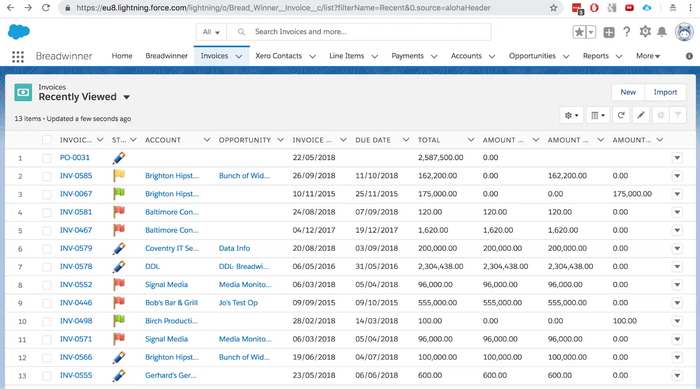This screenshot has width=700, height=389.
Task: Open the All search scope dropdown
Action: point(211,32)
